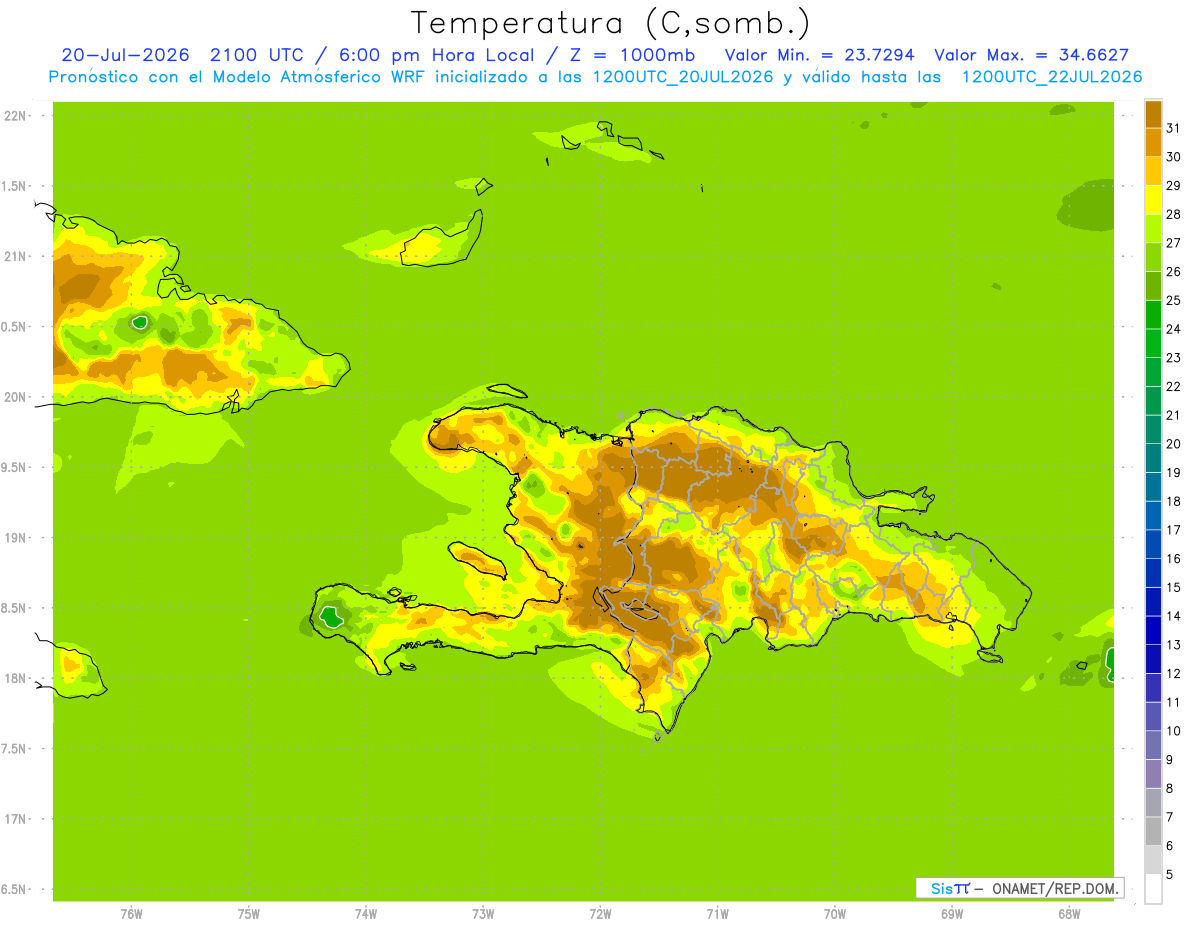The height and width of the screenshot is (927, 1200).
Task: Click the 'ONAMET/REP.DOM.' credit label
Action: 1055,888
